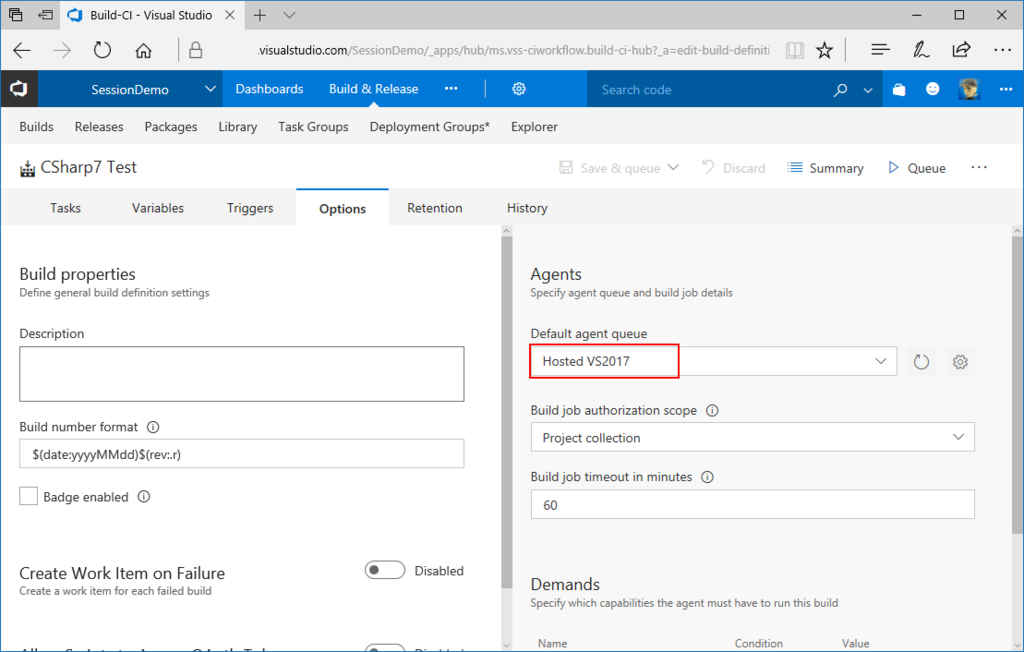
Task: Enable the Badge enabled checkbox
Action: click(x=28, y=497)
